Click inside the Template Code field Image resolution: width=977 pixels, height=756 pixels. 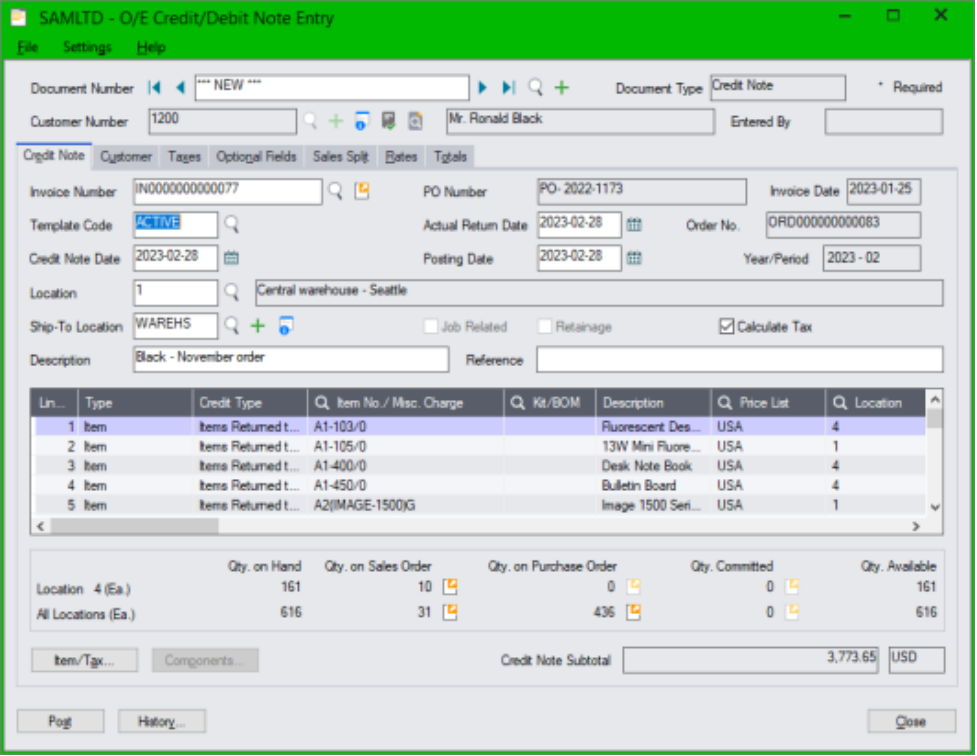pos(175,224)
